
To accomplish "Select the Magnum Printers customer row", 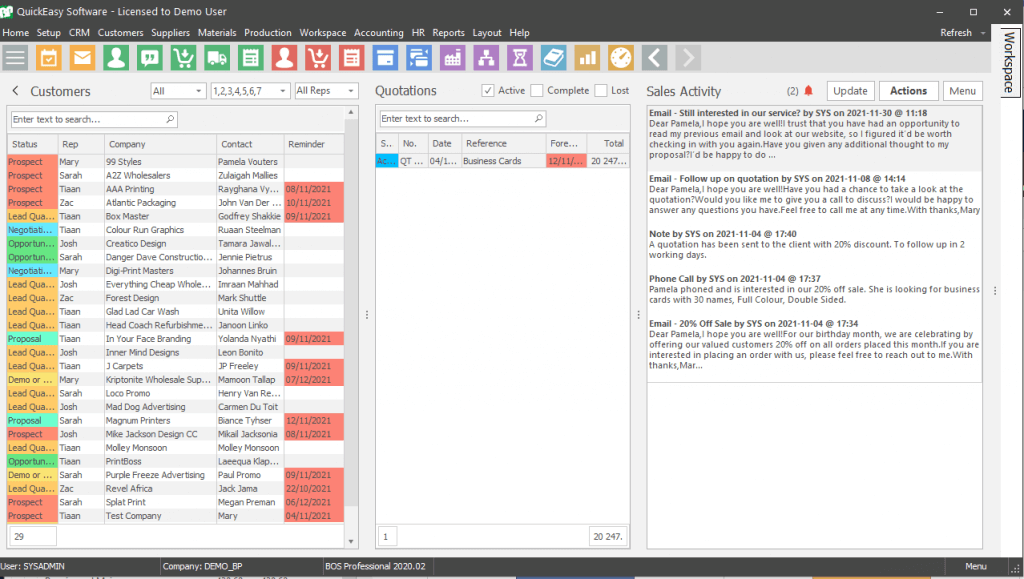I will point(176,420).
